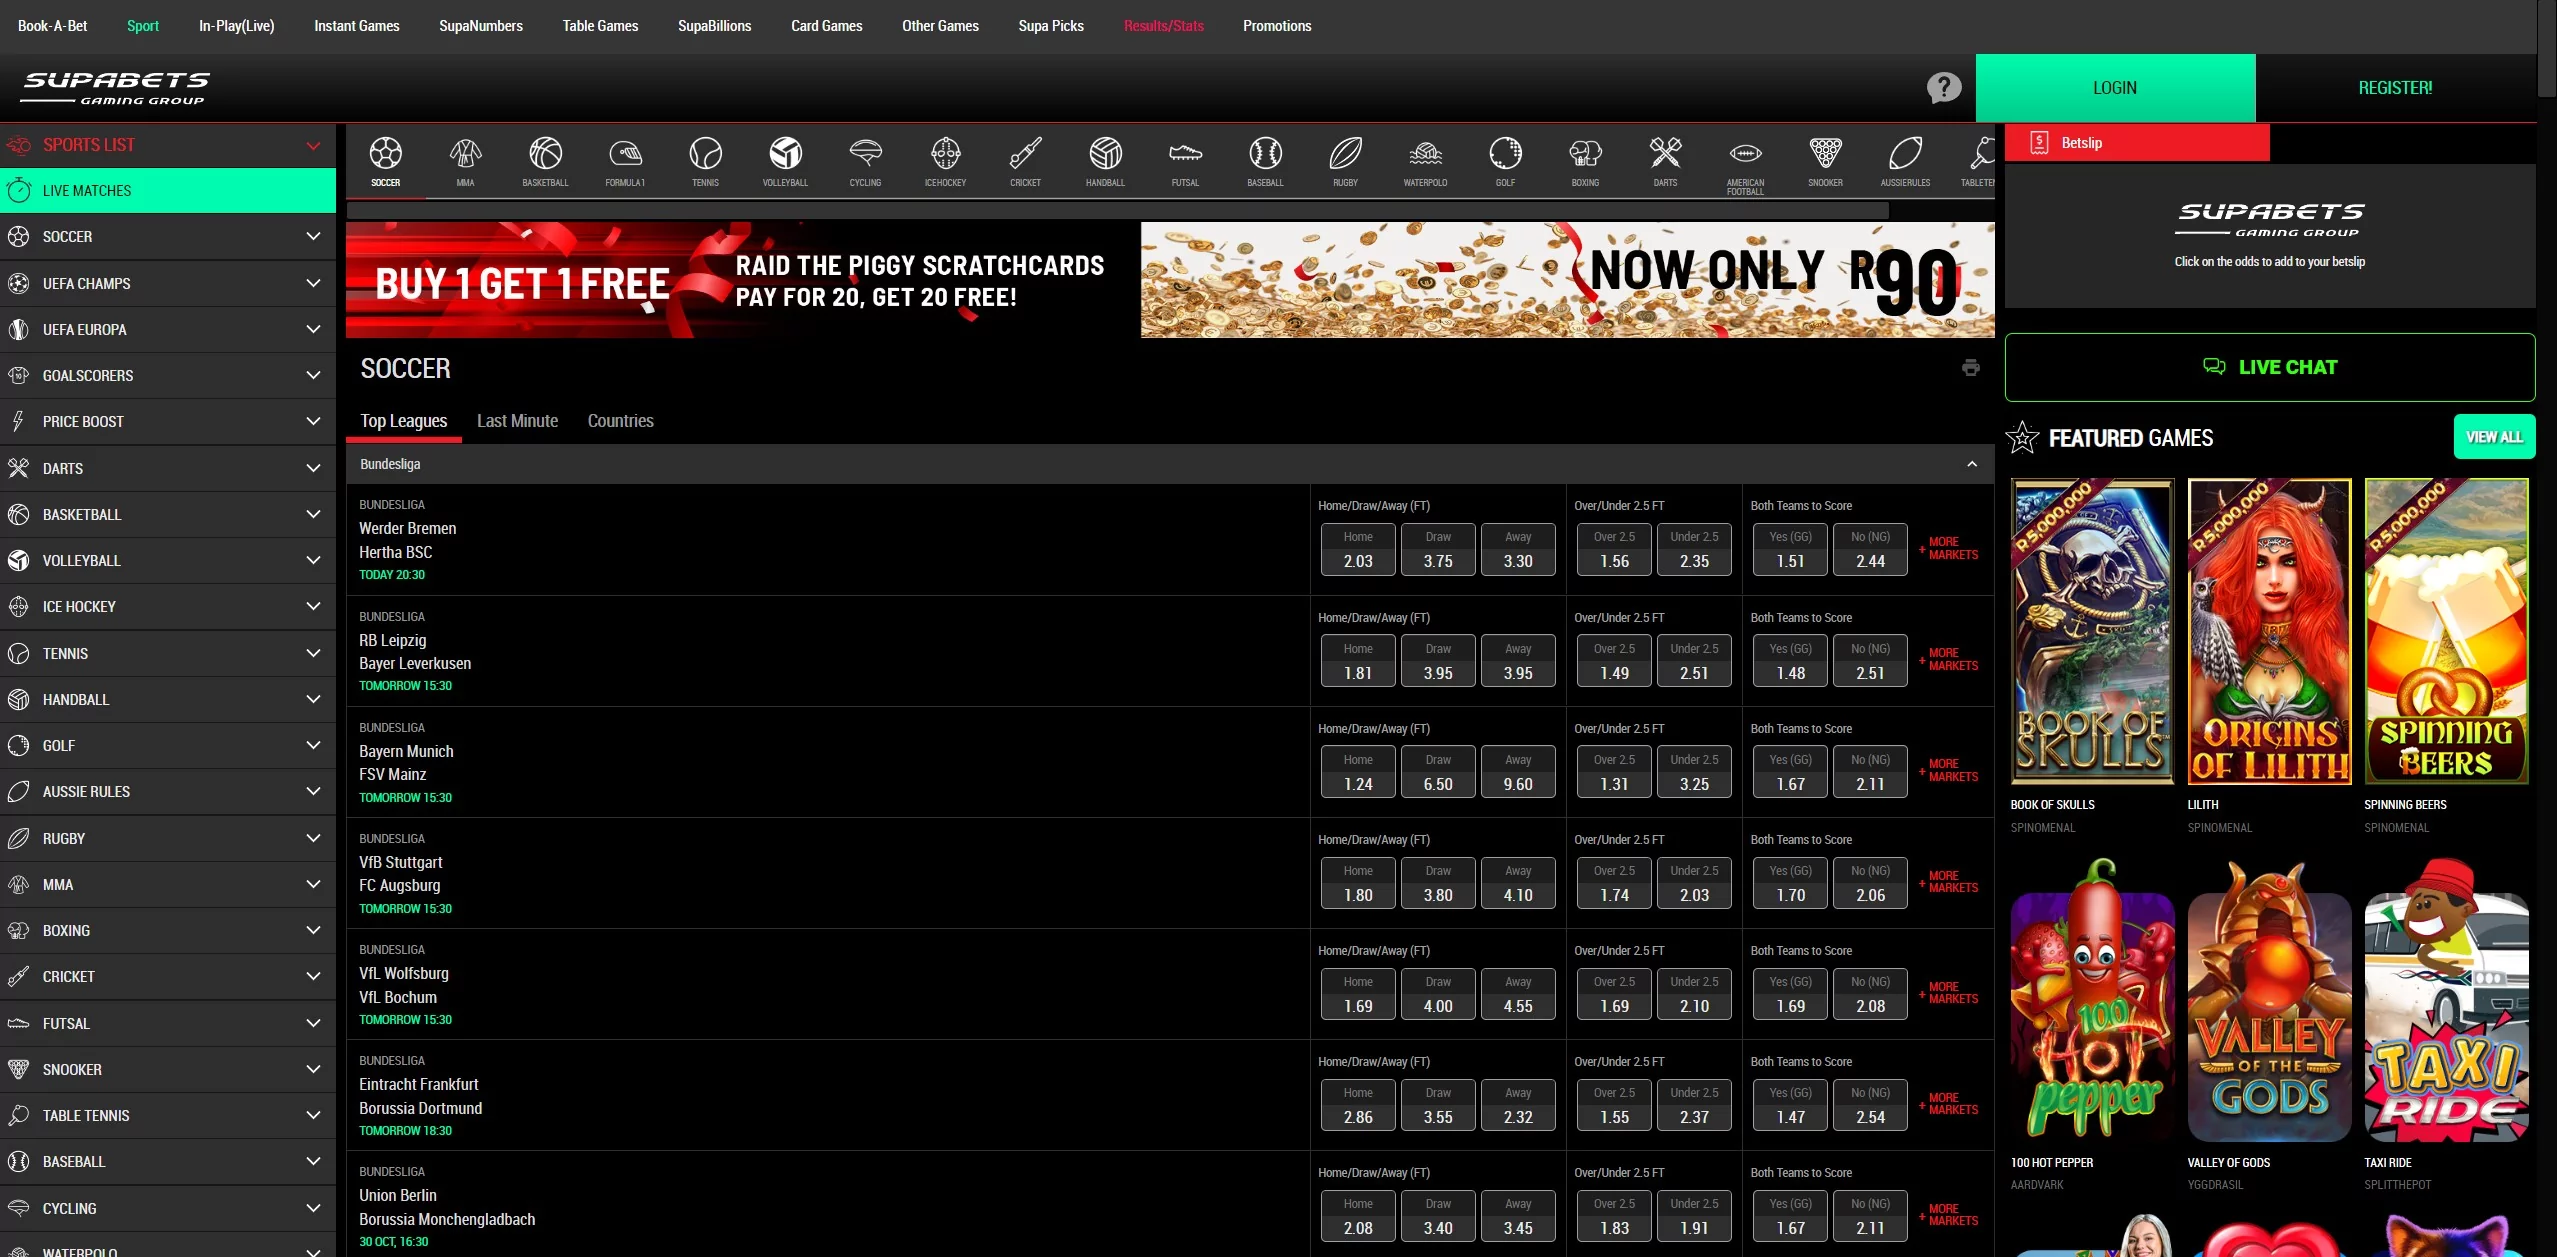Image resolution: width=2557 pixels, height=1257 pixels.
Task: Collapse the Bundesliga league section
Action: (1971, 464)
